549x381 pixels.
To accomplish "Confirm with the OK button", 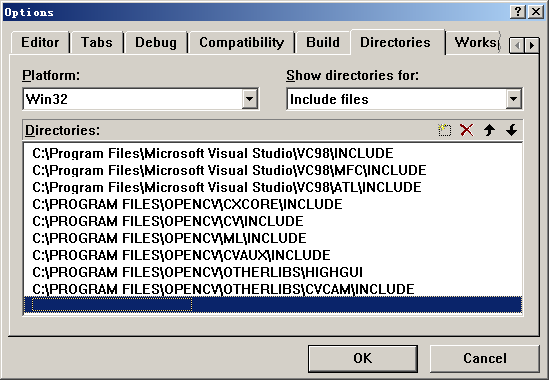I will pos(363,359).
